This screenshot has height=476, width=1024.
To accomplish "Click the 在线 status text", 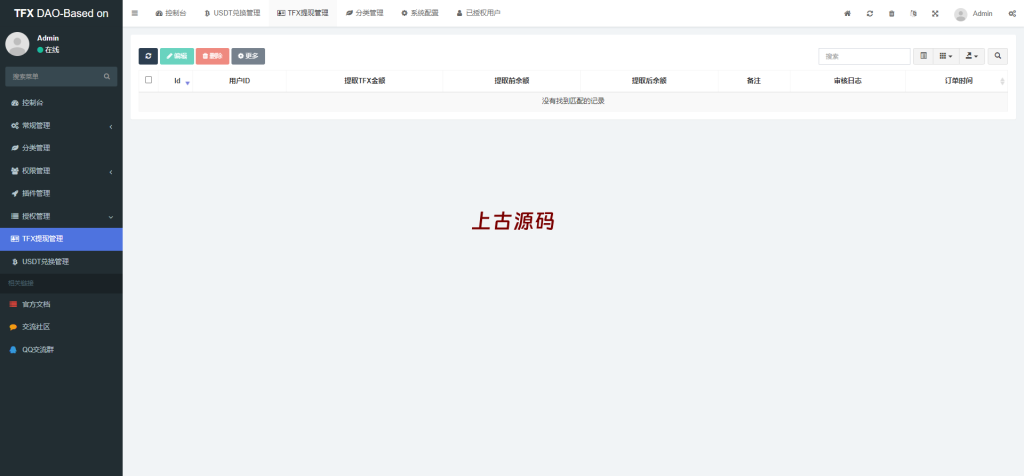I will [52, 50].
